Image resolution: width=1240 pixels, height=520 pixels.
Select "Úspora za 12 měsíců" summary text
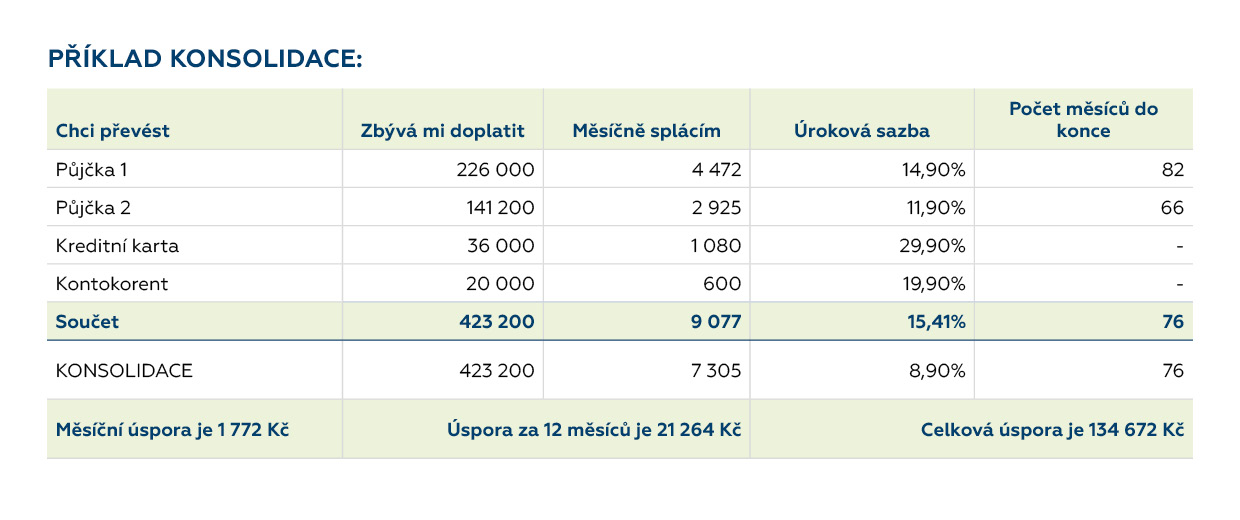[593, 430]
